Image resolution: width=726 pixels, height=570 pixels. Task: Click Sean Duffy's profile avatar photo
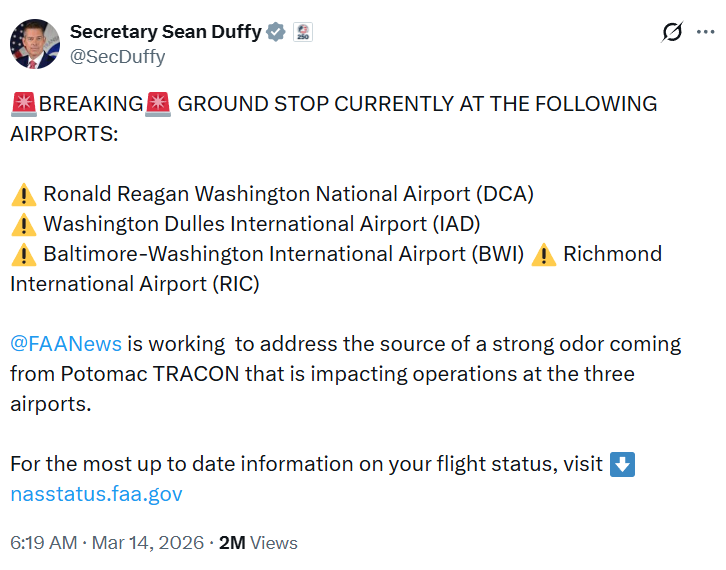35,44
